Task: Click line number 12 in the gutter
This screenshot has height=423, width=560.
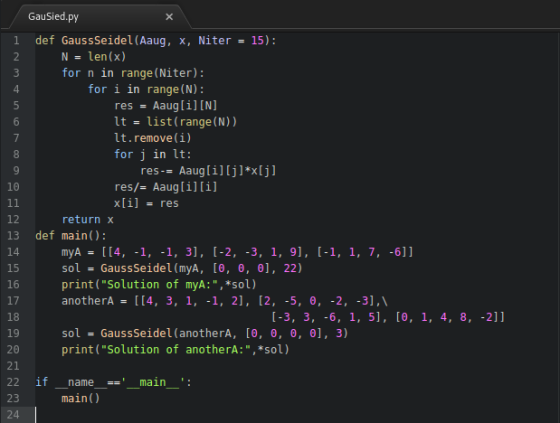Action: pos(13,219)
